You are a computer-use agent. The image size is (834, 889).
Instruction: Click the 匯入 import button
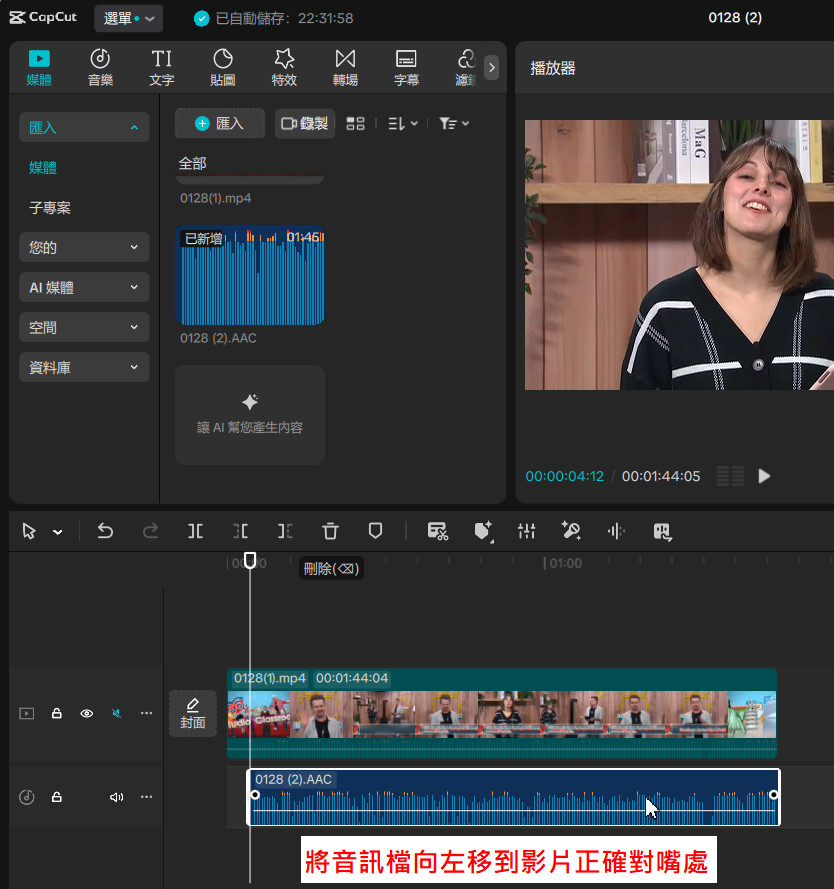(220, 123)
